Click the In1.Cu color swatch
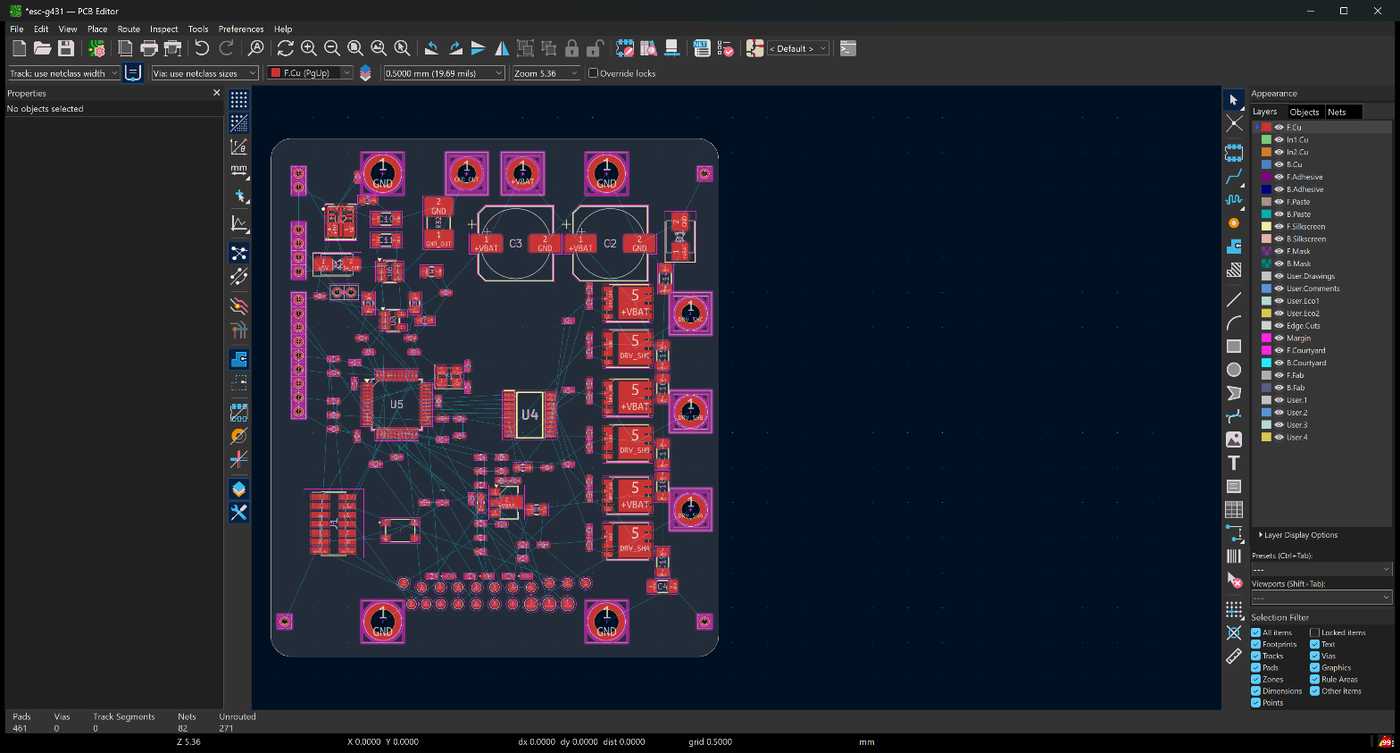 pyautogui.click(x=1266, y=140)
